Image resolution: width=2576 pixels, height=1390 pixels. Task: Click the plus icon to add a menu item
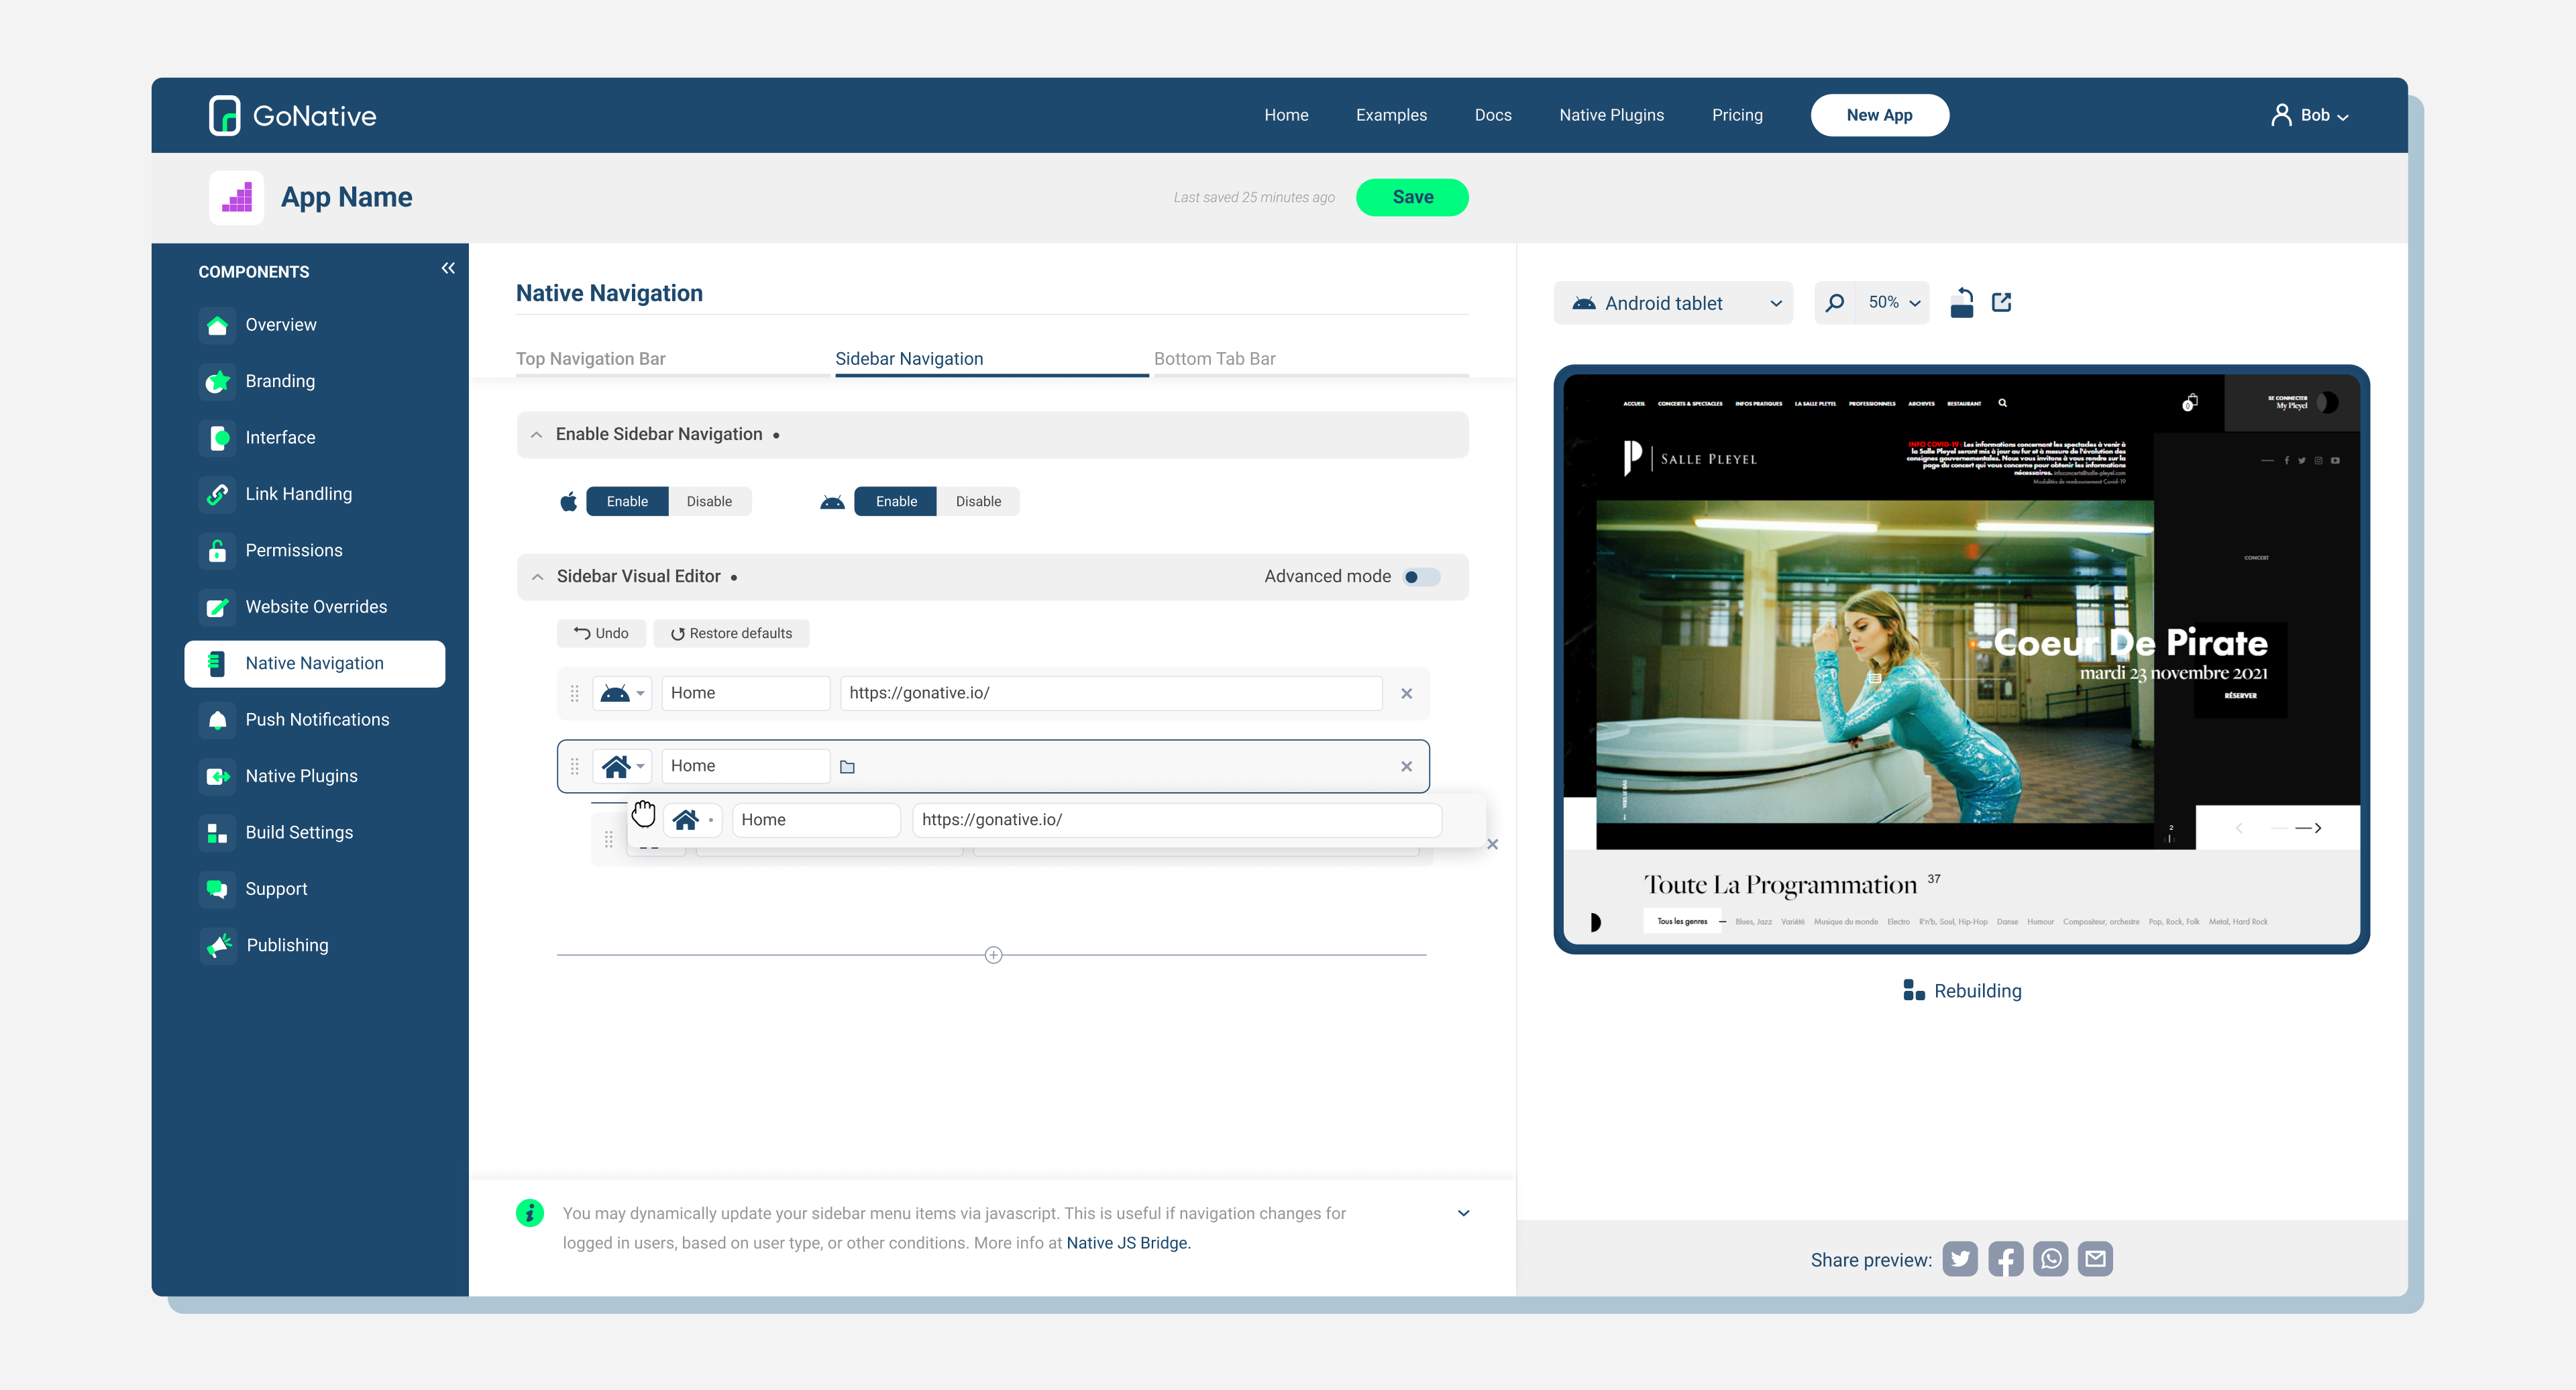[x=993, y=955]
